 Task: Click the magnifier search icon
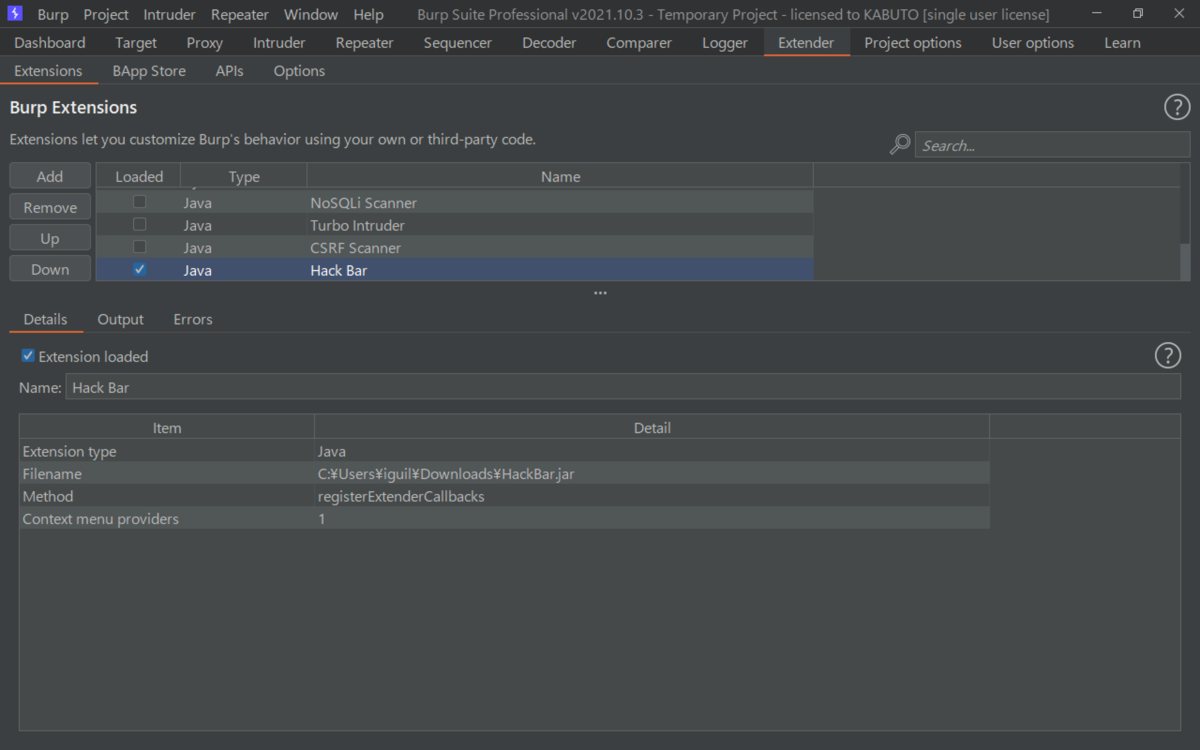[x=900, y=145]
